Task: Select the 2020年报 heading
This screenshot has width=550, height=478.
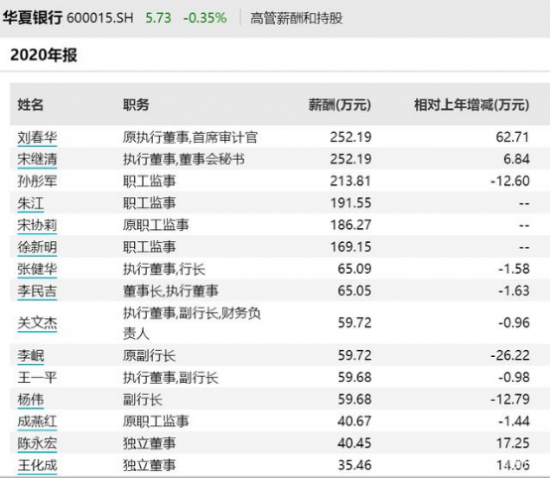Action: (x=43, y=55)
